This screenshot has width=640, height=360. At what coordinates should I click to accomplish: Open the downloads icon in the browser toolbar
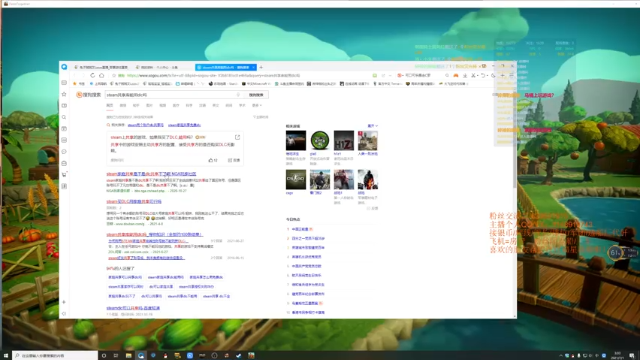[x=465, y=76]
